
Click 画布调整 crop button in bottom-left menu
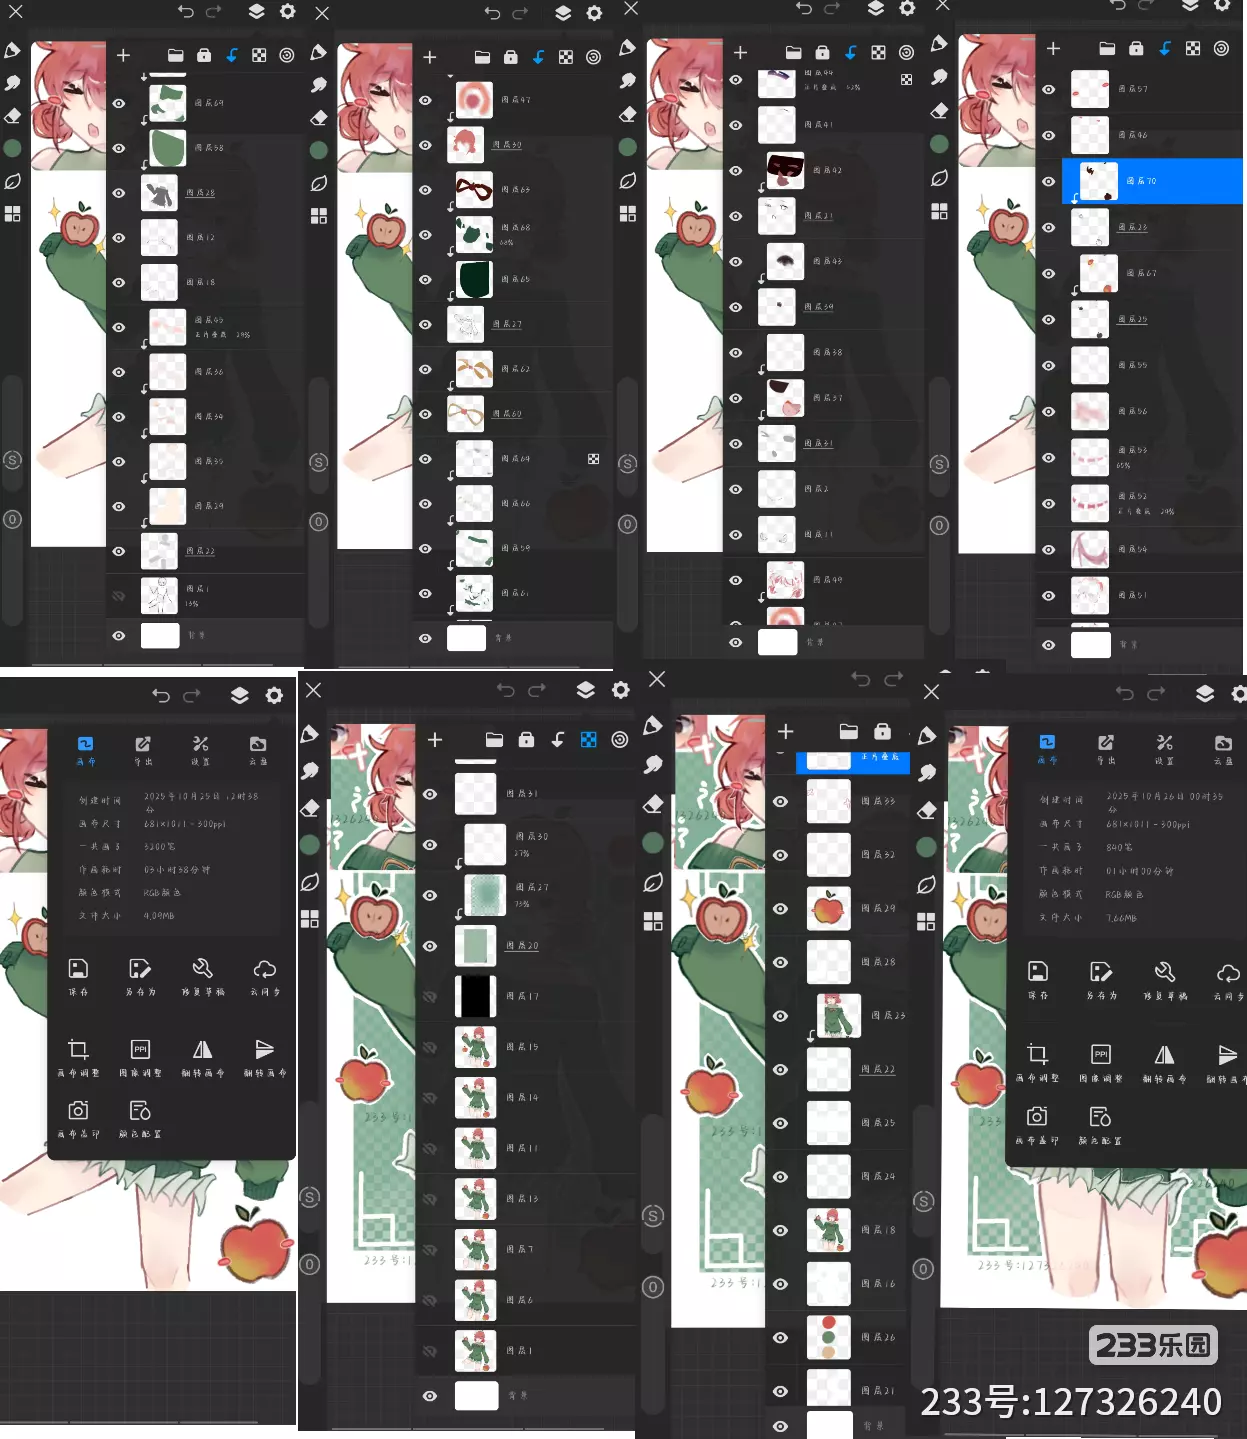(x=78, y=1056)
